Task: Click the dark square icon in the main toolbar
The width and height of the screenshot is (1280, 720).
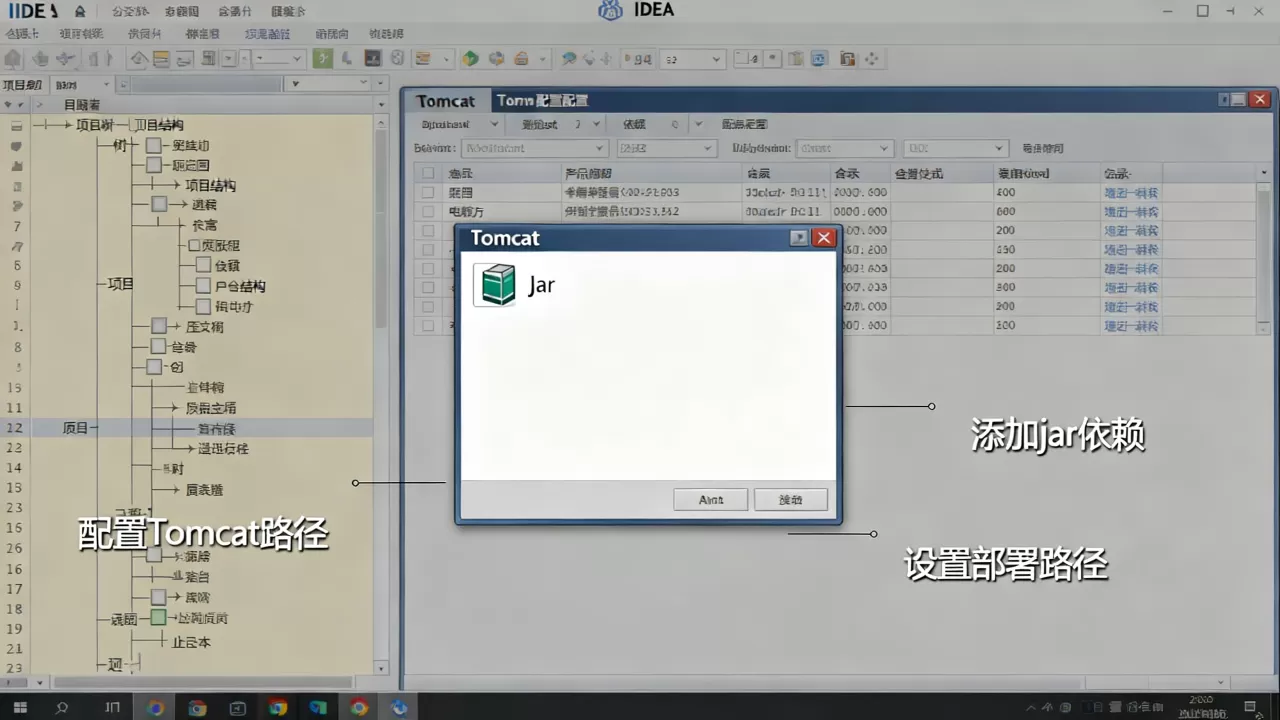Action: point(372,59)
